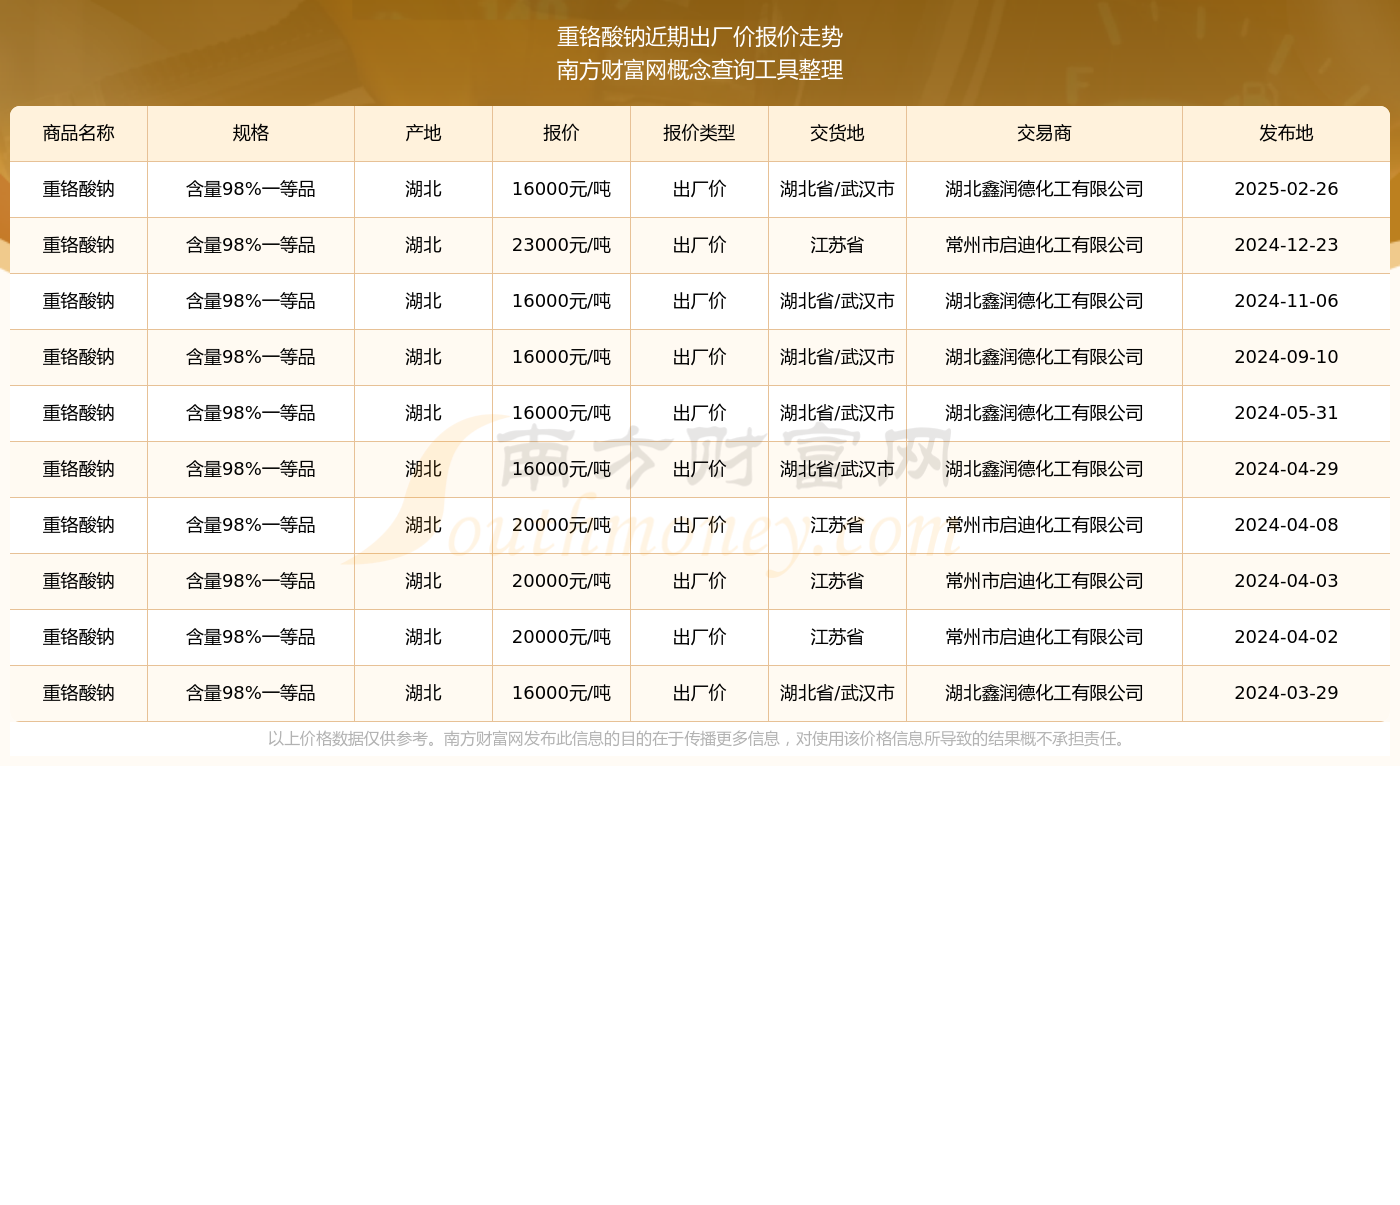Screen dimensions: 1400x1205
Task: Click 江苏省 delivery cell in the 2024-12-23 row
Action: click(838, 246)
